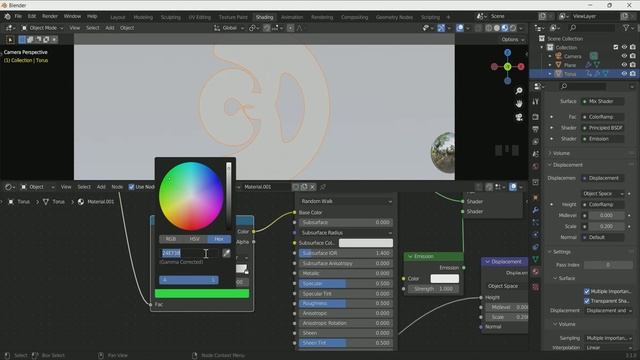Click the Z axis on the navigation gizmo
640x360 pixels.
pyautogui.click(x=507, y=53)
